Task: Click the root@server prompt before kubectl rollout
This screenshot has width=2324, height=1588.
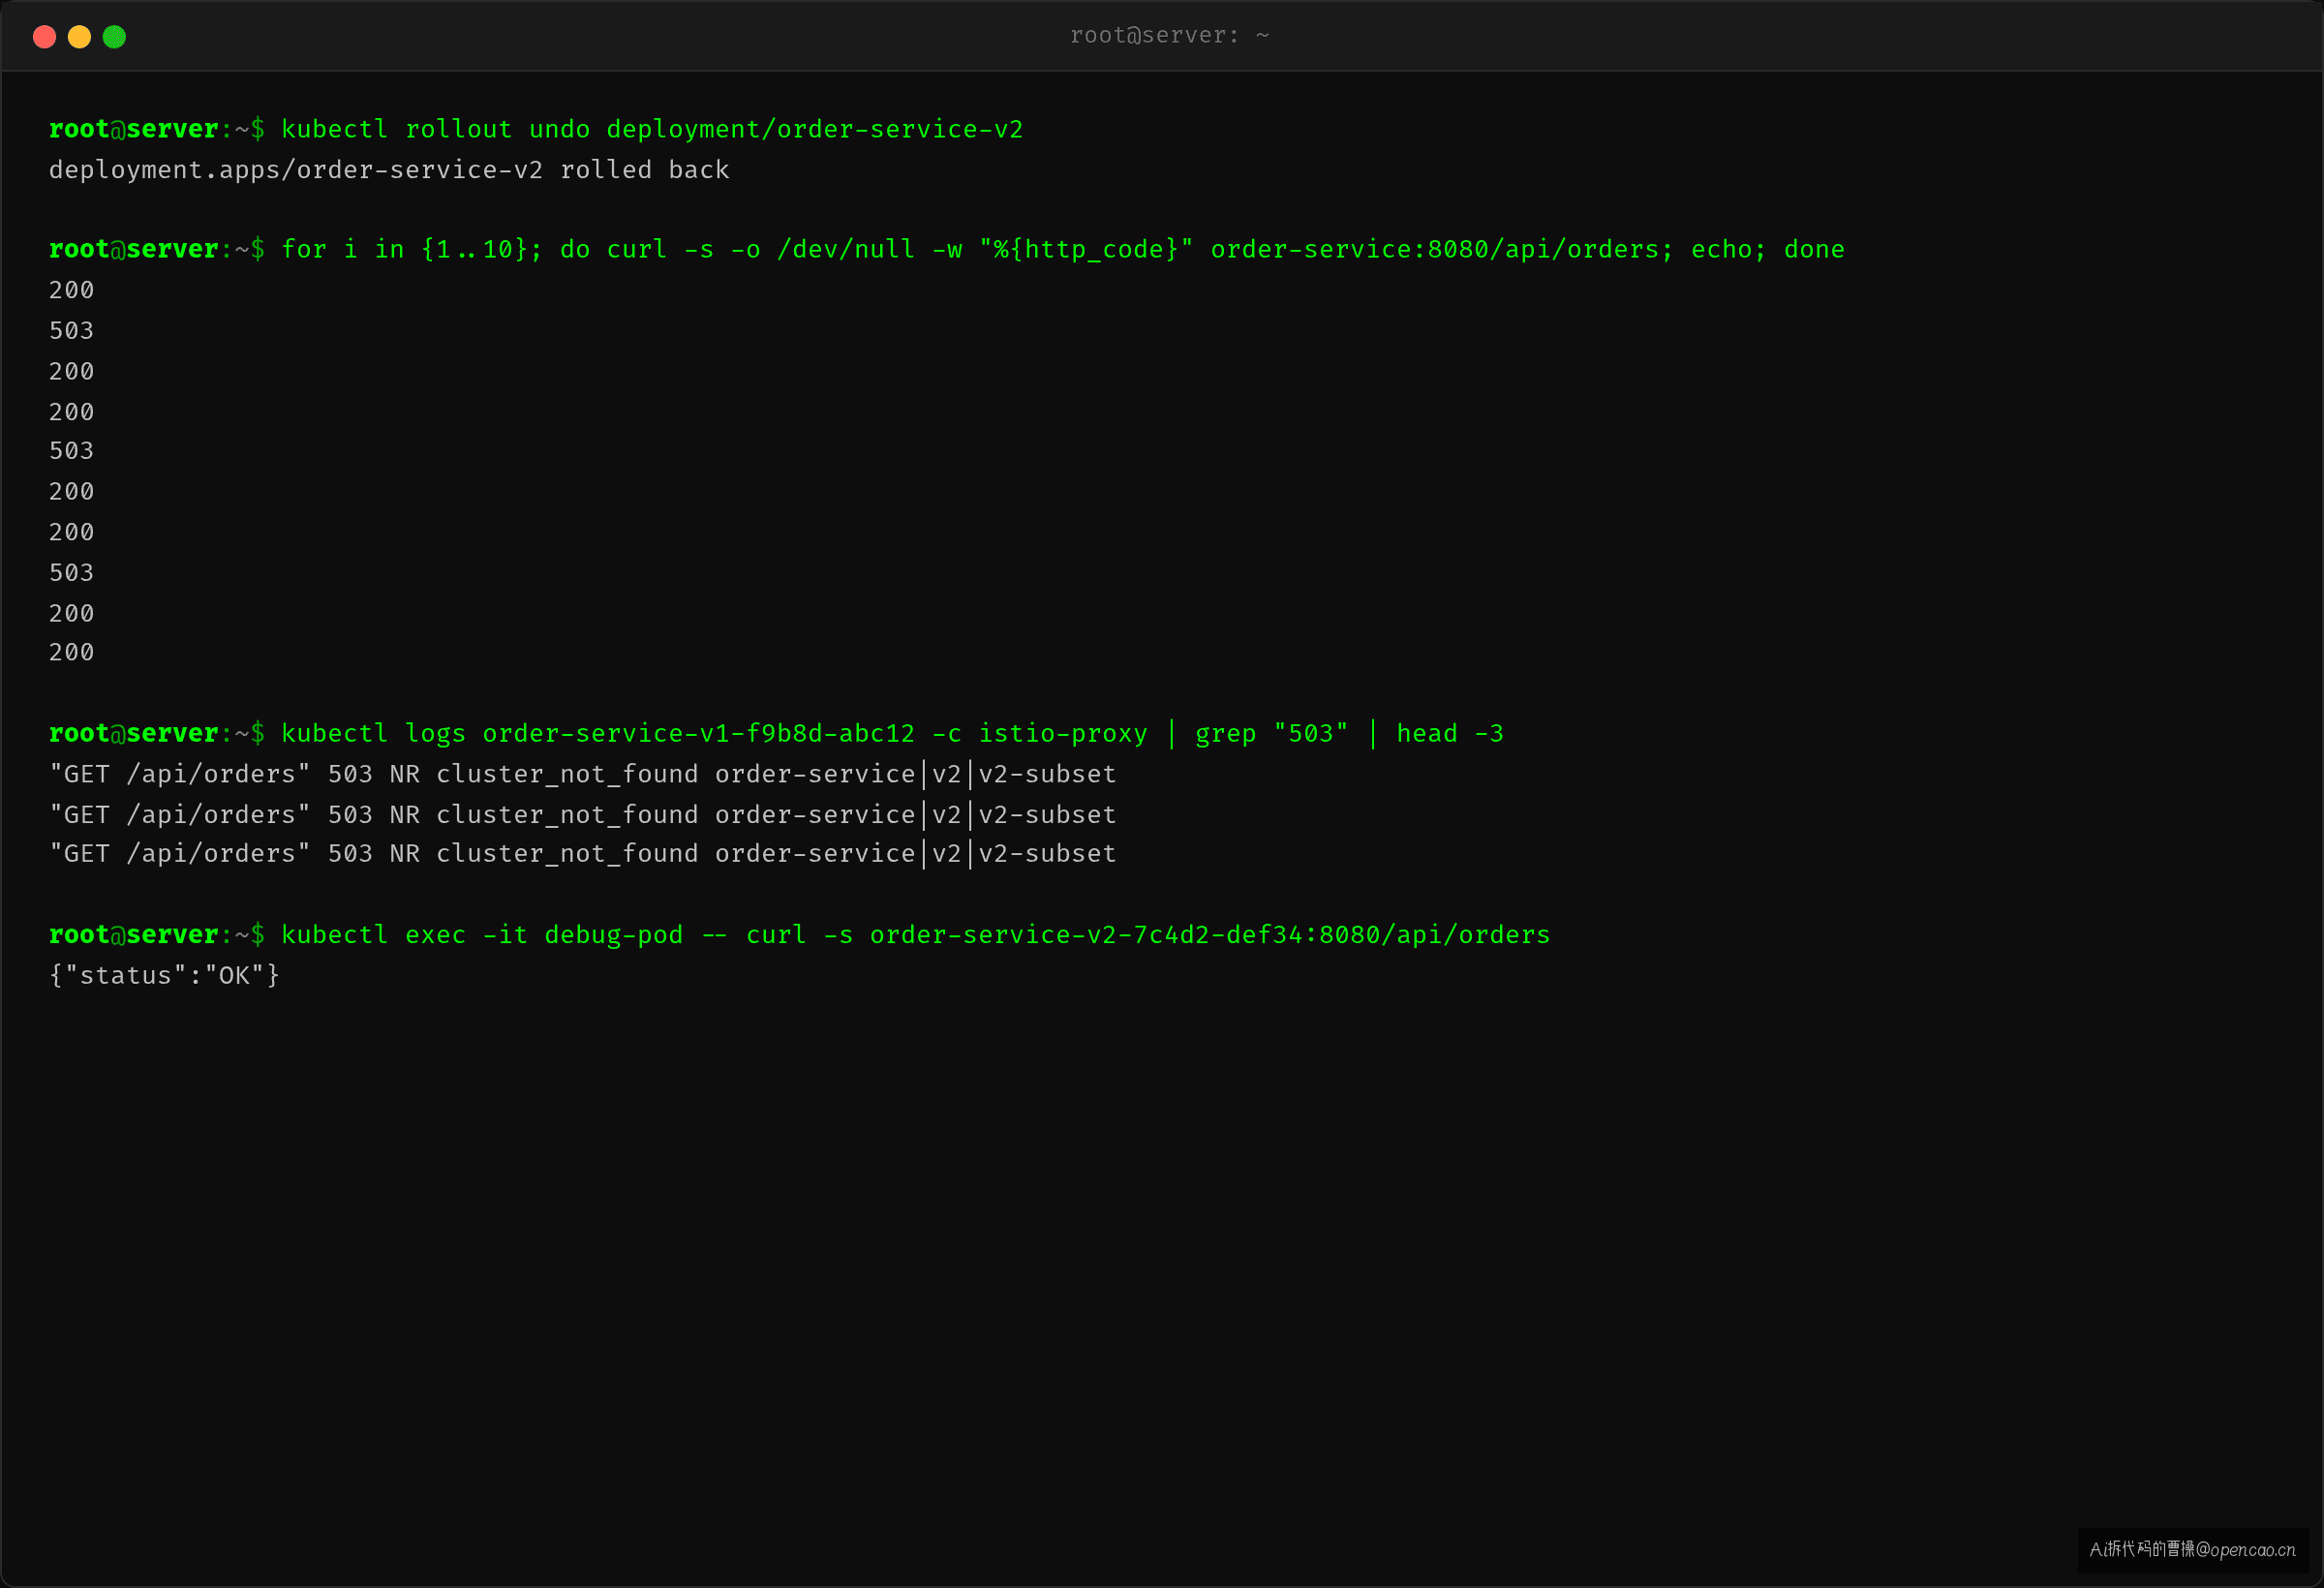Action: 157,130
